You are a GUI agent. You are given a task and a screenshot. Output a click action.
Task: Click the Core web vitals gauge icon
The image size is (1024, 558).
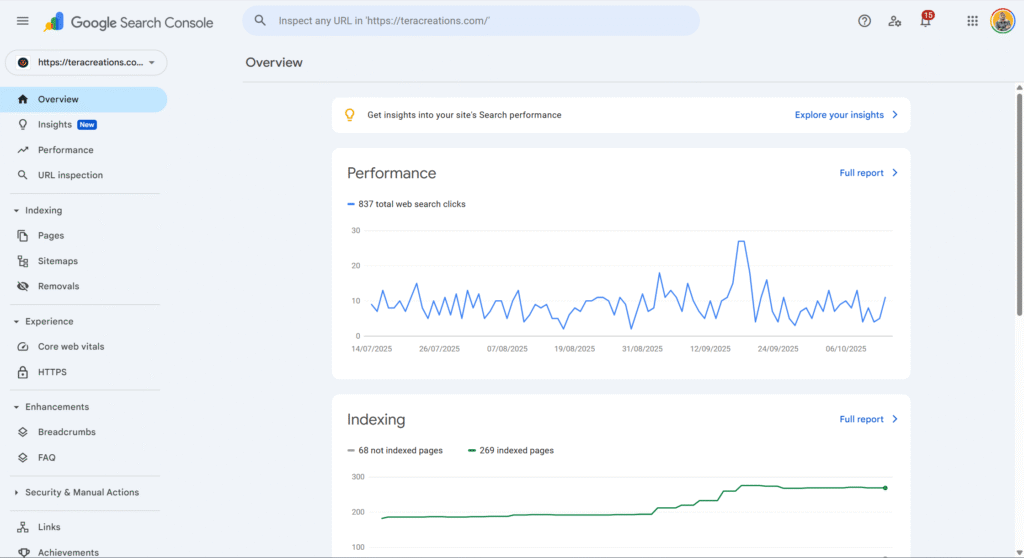[23, 346]
